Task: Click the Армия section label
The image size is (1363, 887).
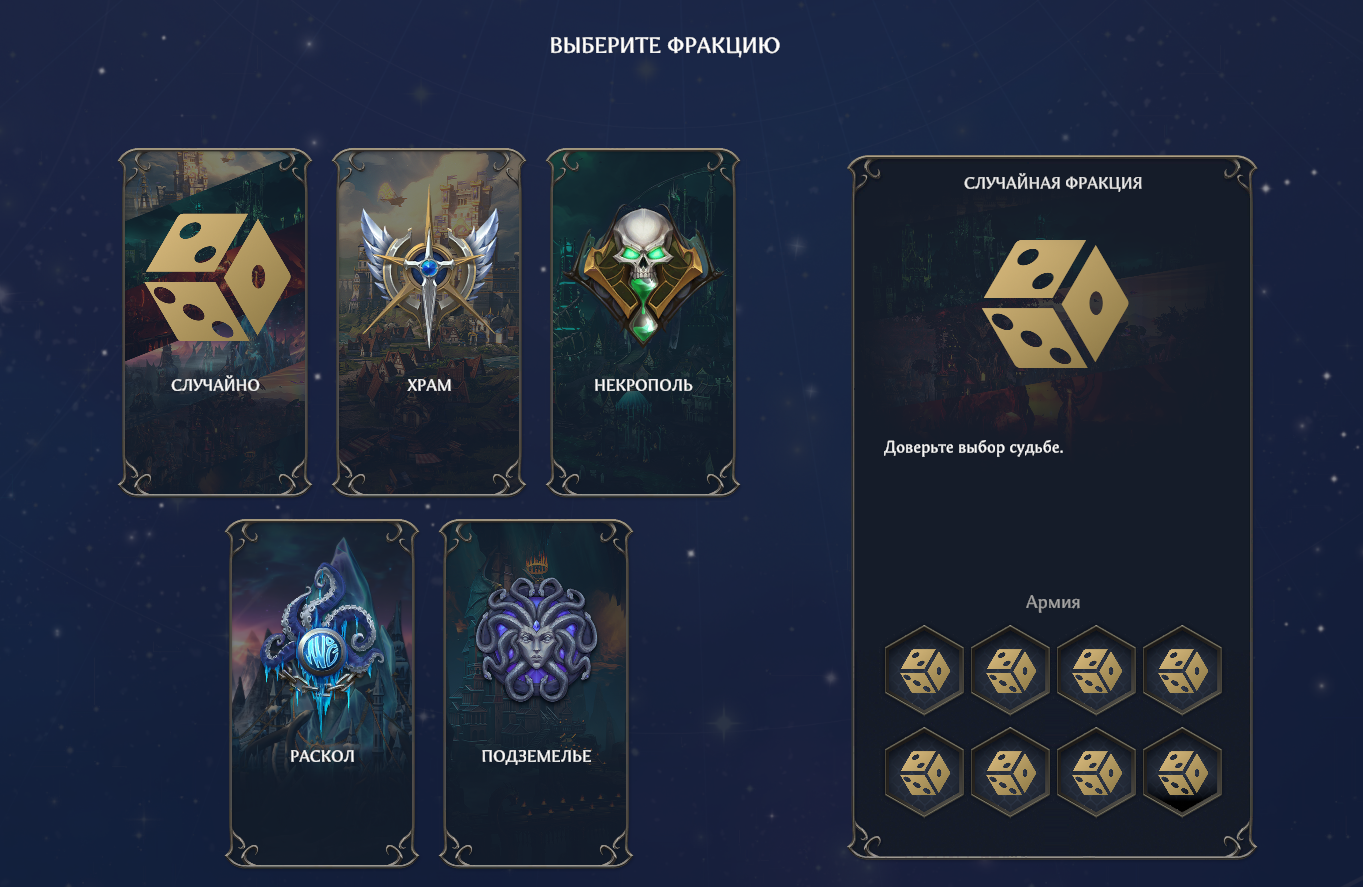Action: [x=1053, y=602]
